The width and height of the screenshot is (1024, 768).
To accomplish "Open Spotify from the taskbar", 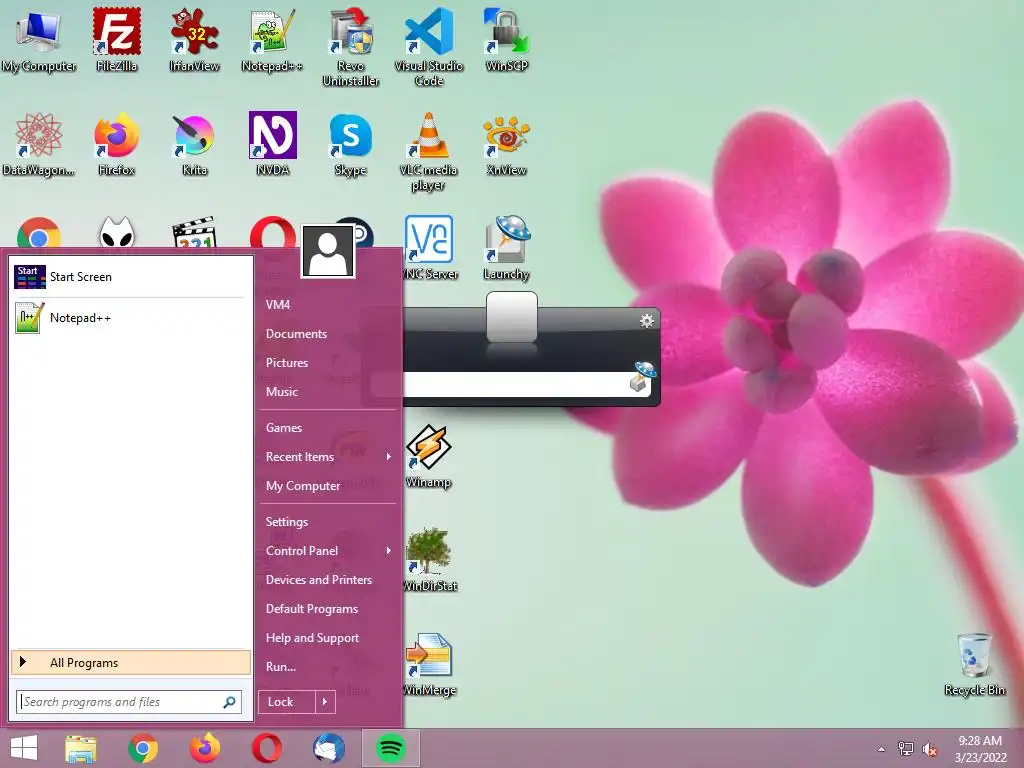I will click(x=391, y=748).
